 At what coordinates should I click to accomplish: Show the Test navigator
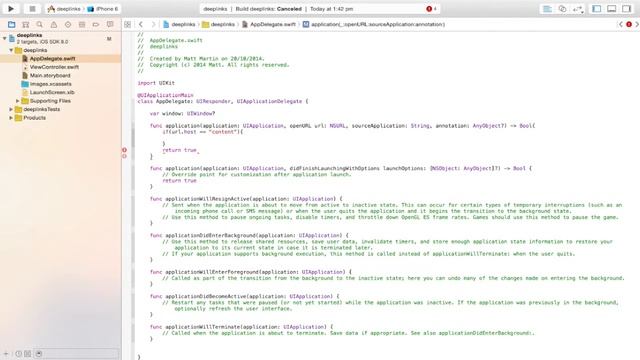click(68, 24)
